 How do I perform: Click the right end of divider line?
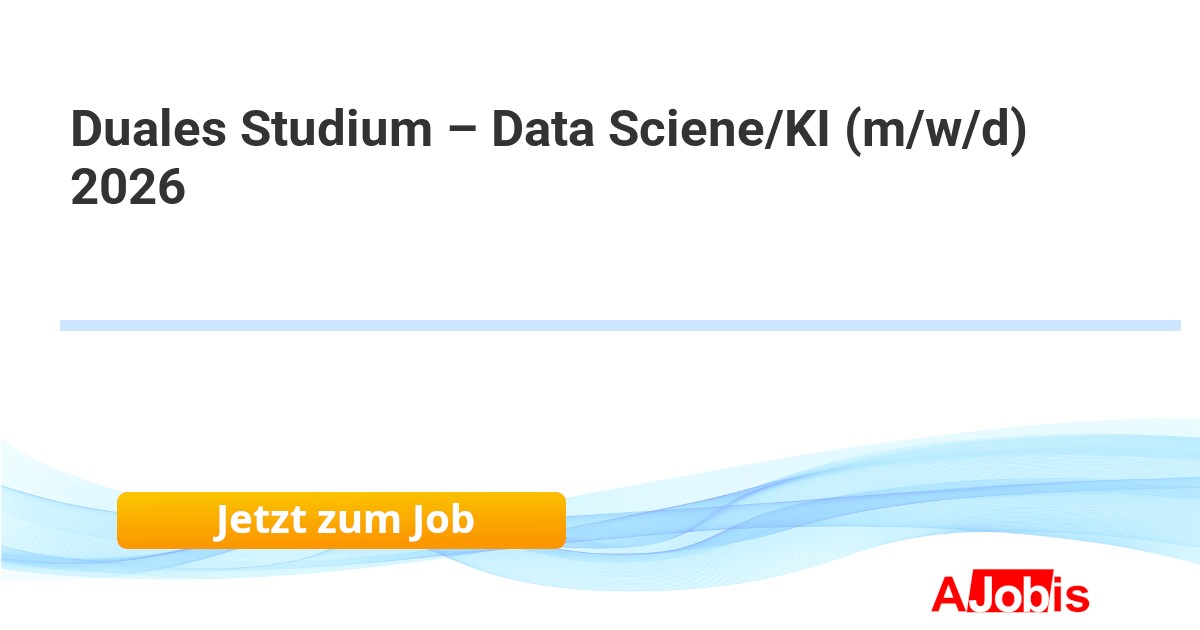coord(1175,325)
